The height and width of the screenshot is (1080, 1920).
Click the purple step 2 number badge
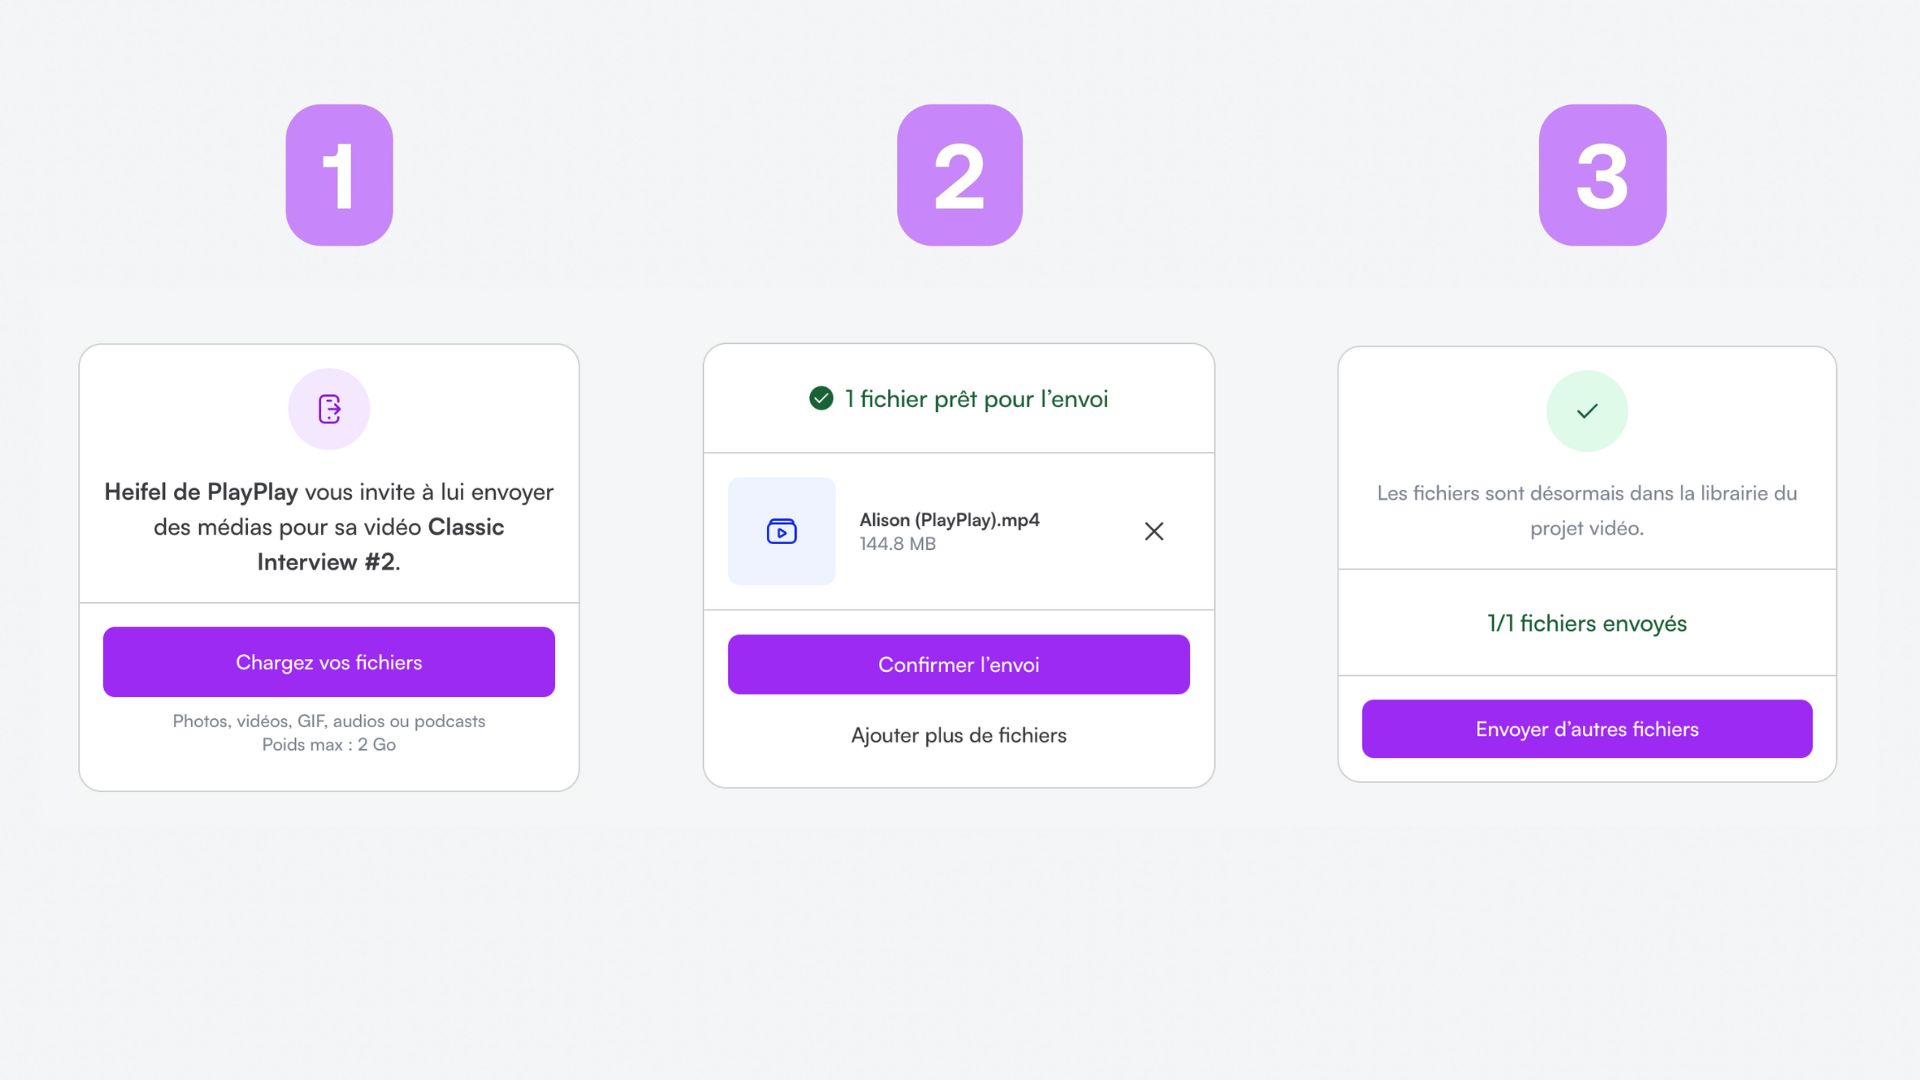pos(959,175)
